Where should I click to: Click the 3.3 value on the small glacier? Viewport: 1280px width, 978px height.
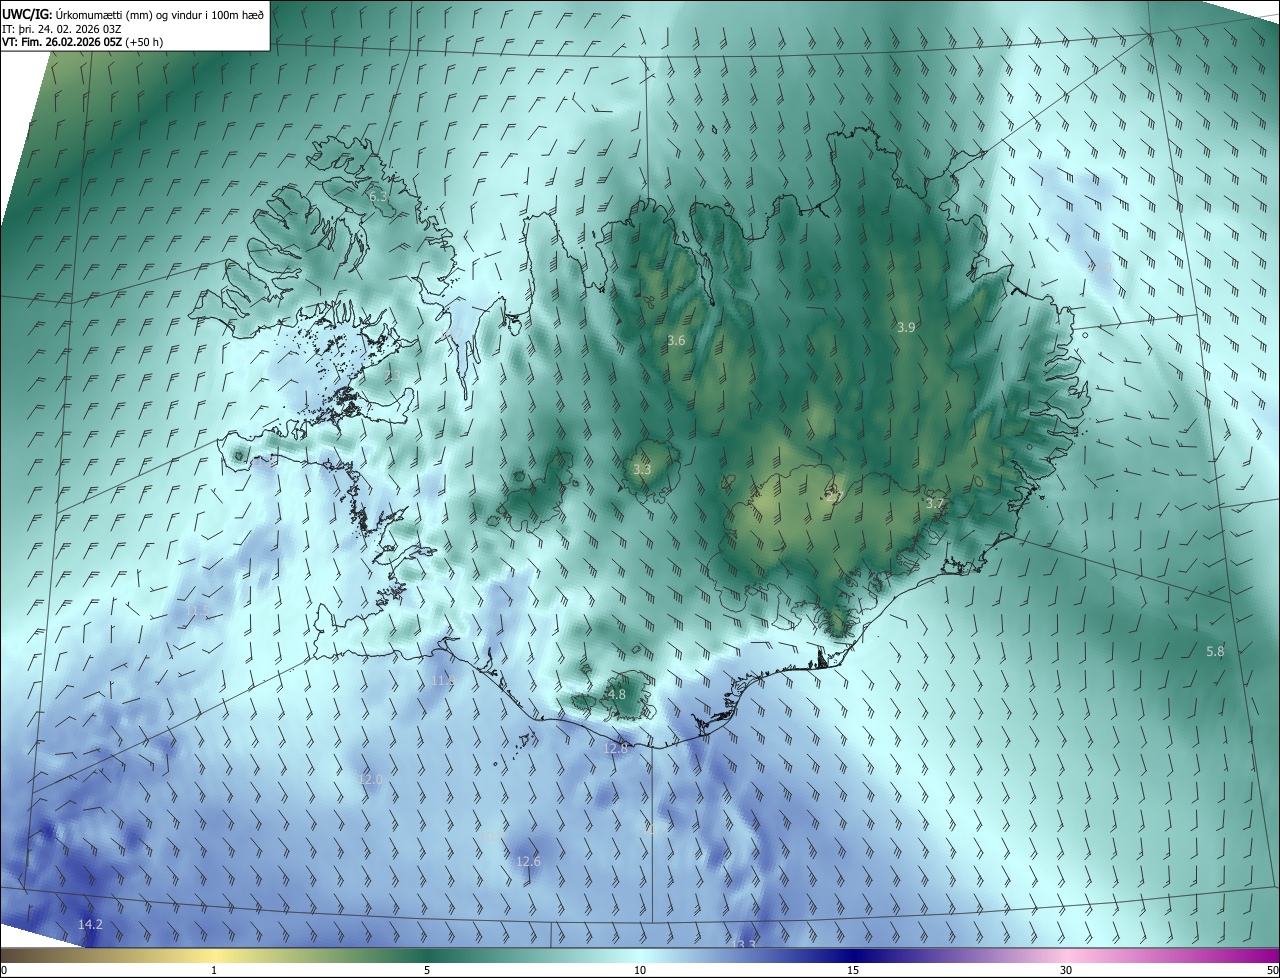pos(642,469)
